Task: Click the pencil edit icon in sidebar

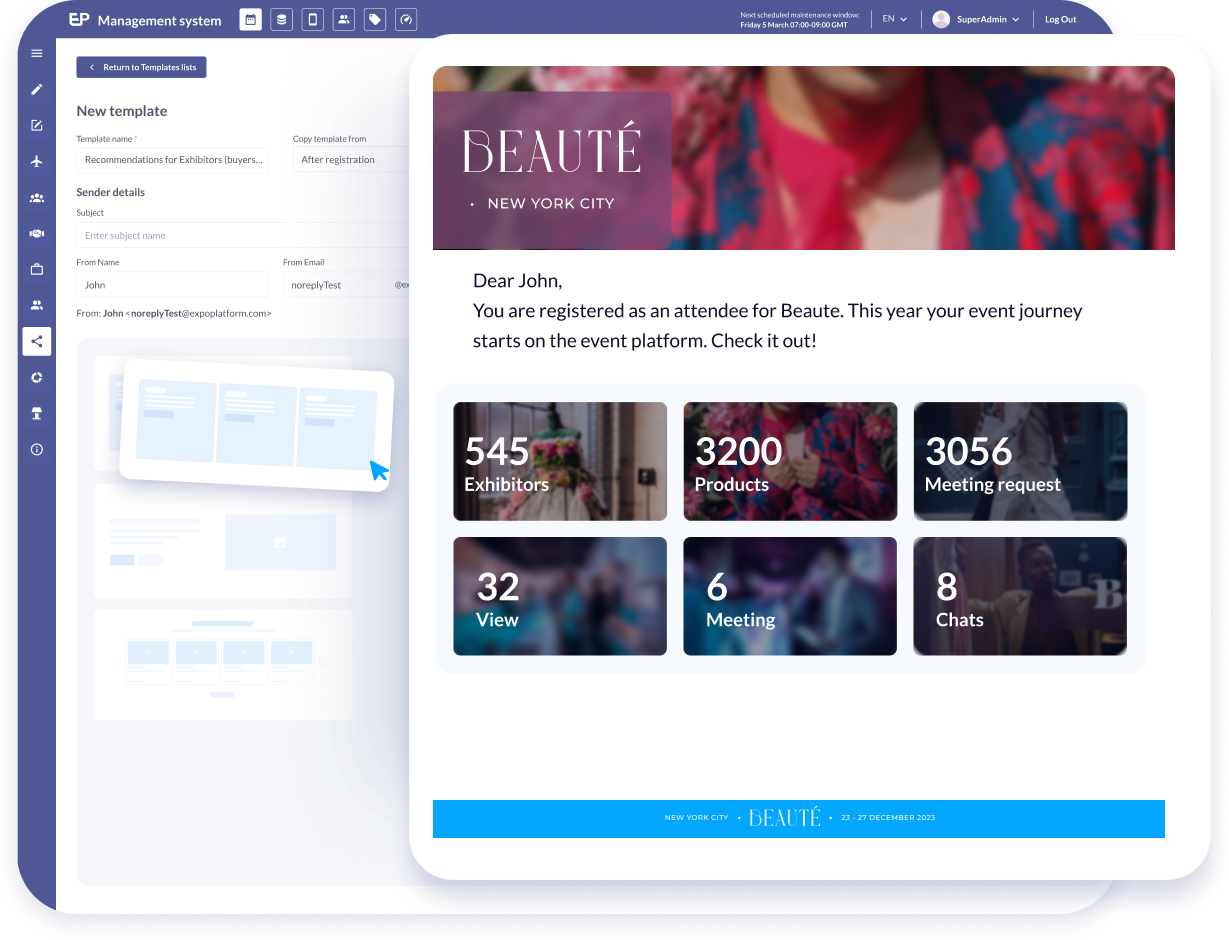Action: pos(37,89)
